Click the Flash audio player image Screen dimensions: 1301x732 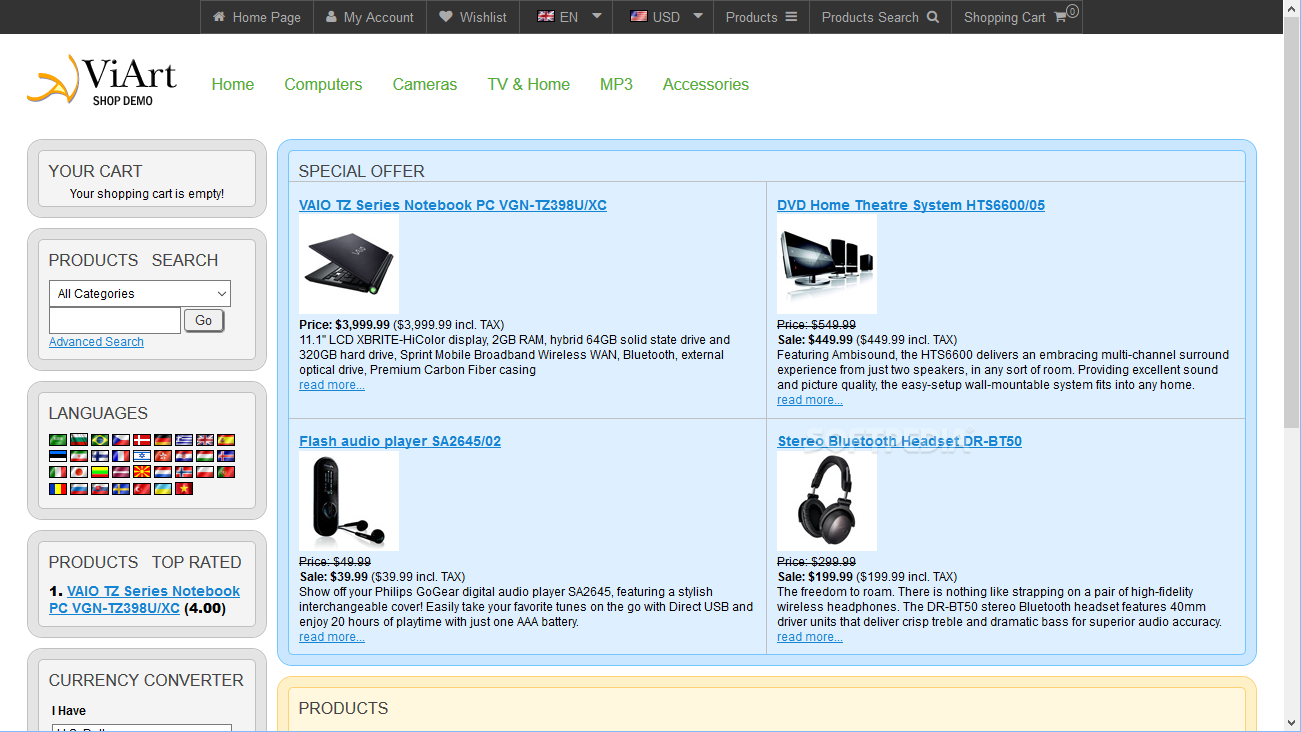pyautogui.click(x=349, y=500)
